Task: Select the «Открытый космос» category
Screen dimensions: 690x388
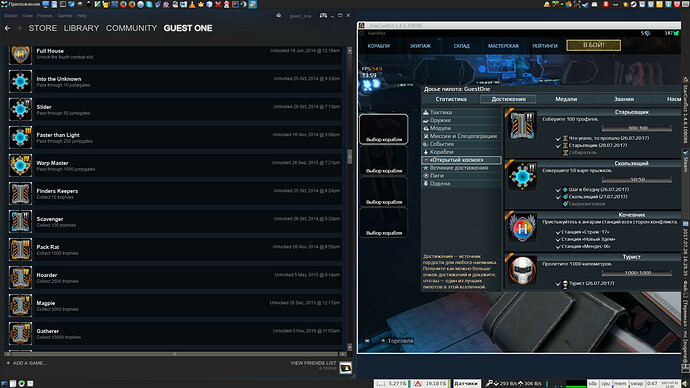Action: coord(461,160)
